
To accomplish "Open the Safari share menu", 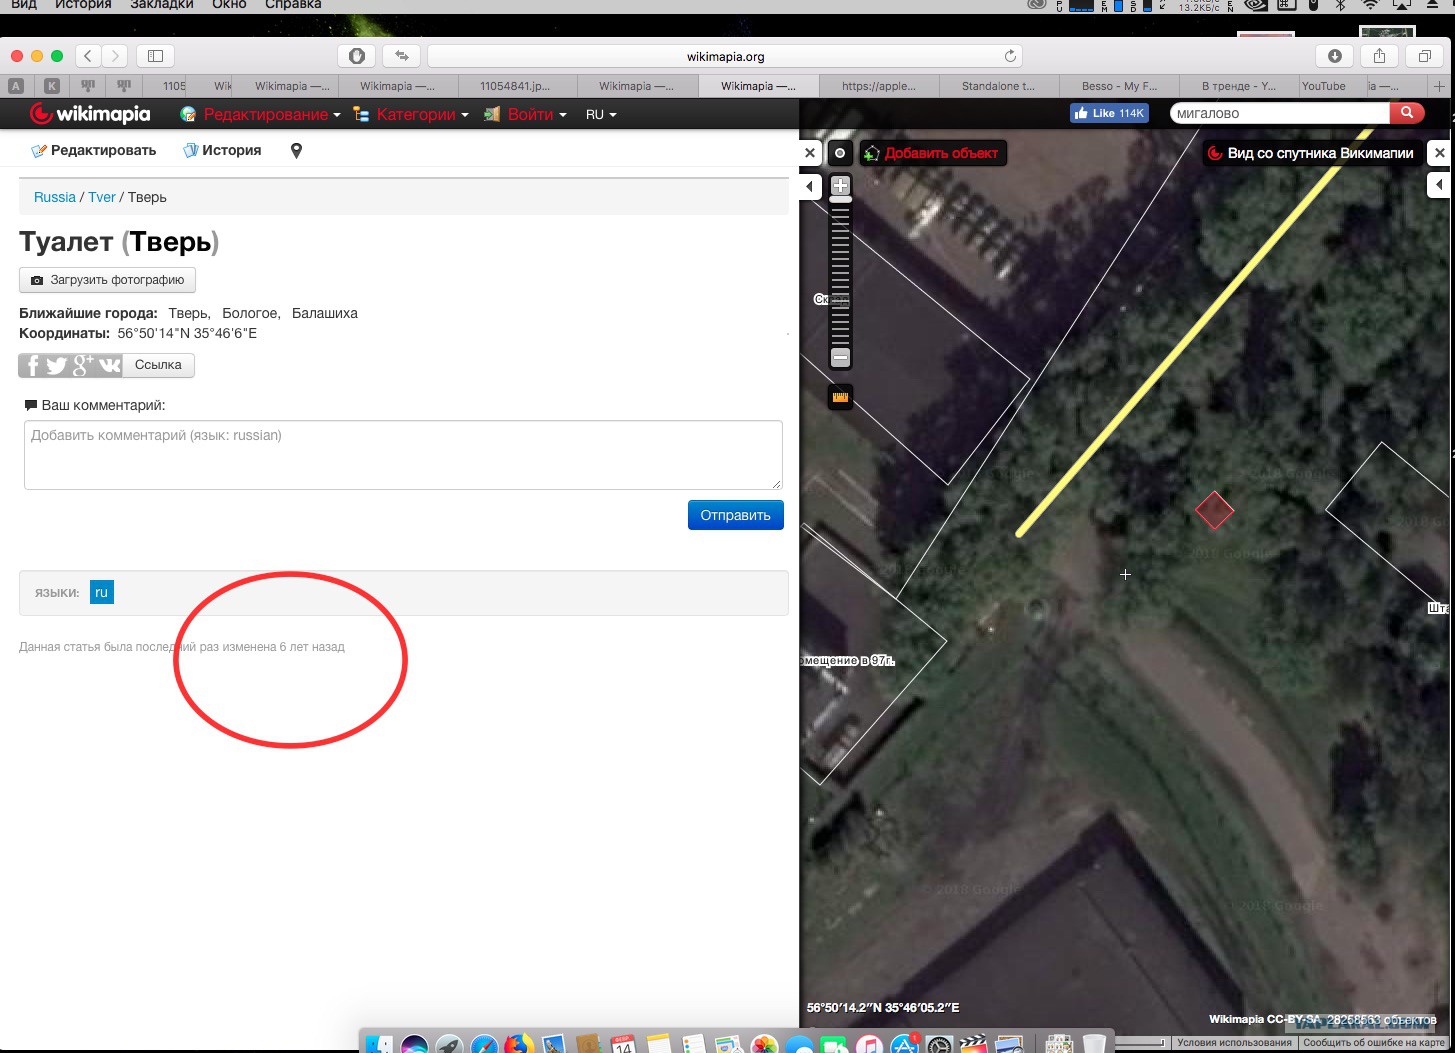I will click(x=1379, y=56).
